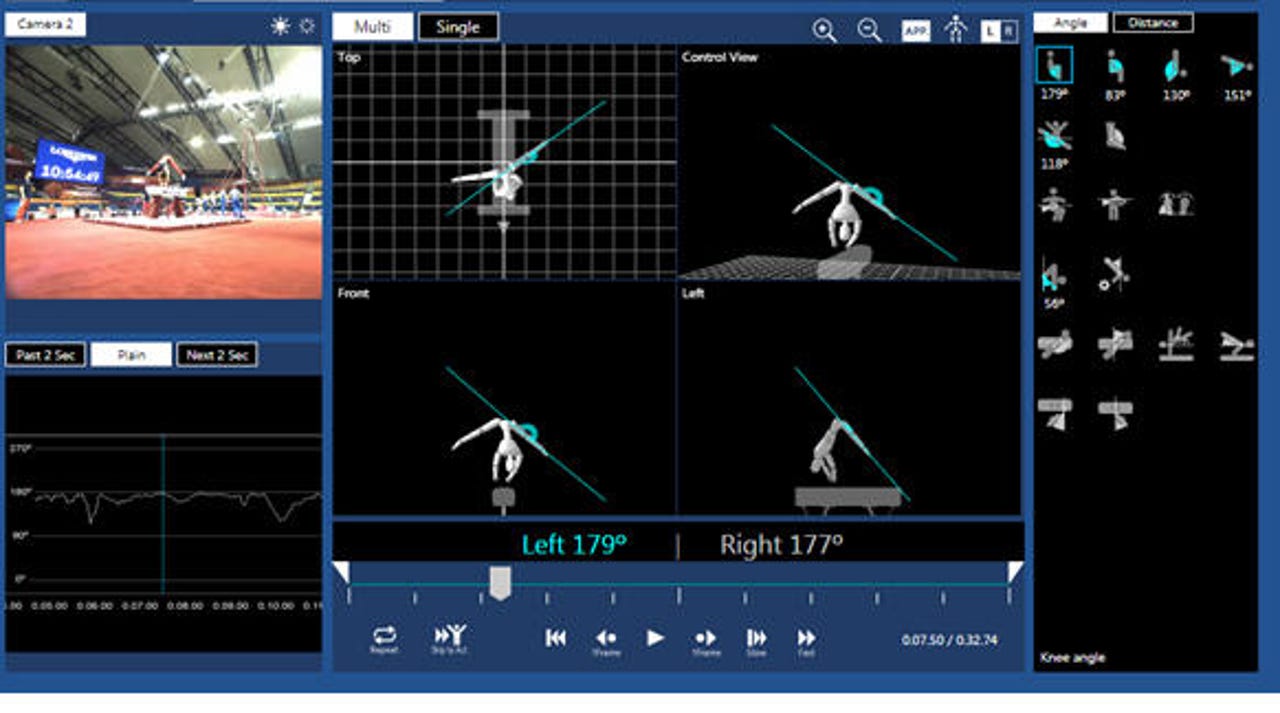Zoom in with the magnifier plus icon

click(825, 31)
